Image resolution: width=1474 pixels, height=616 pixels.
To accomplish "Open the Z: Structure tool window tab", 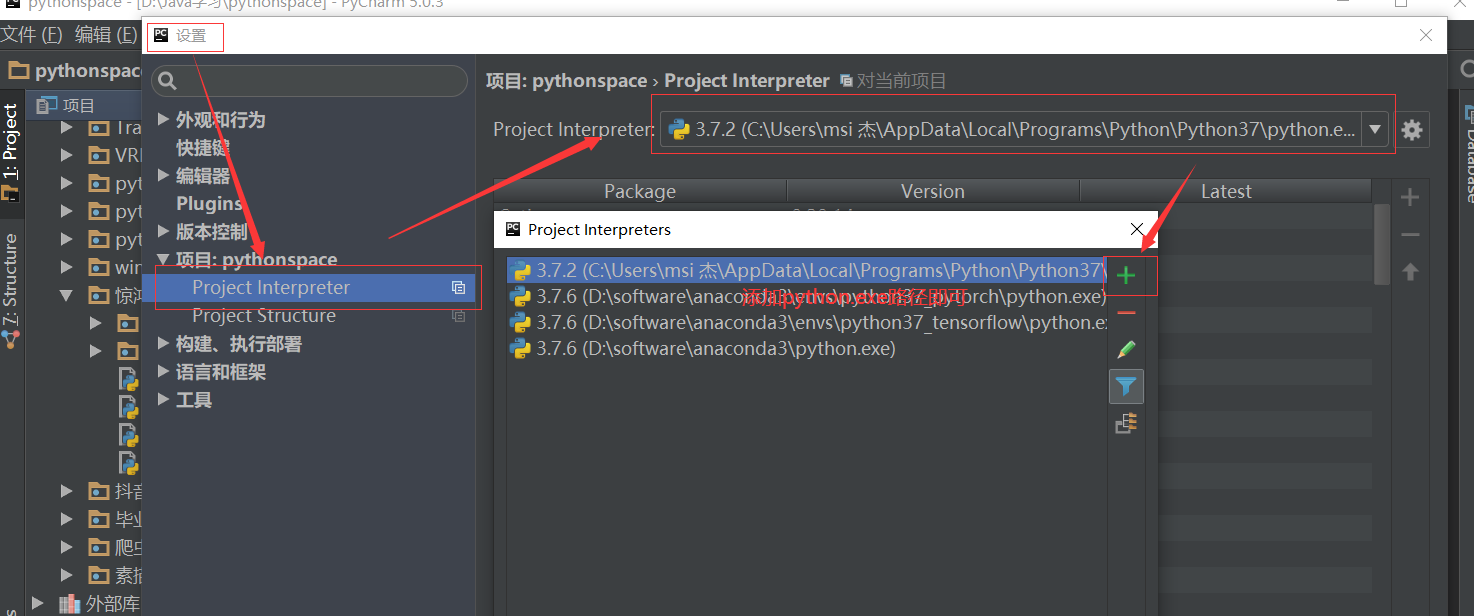I will tap(11, 290).
